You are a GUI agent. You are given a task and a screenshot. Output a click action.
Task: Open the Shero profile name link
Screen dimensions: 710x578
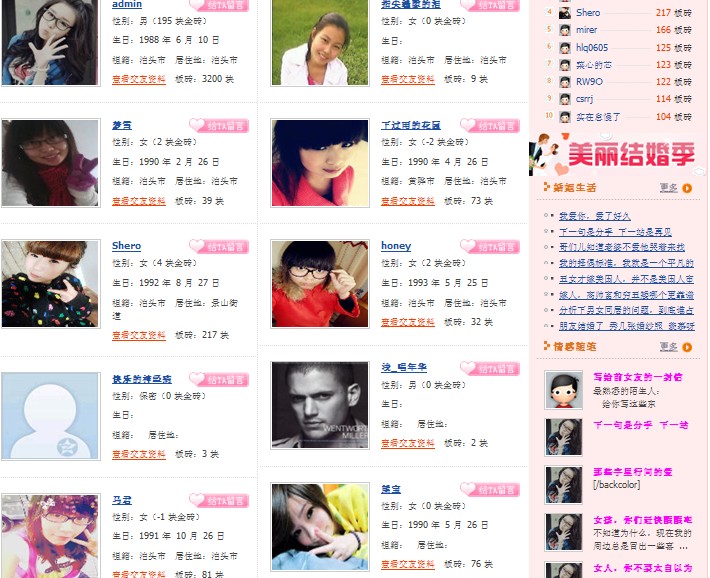click(x=126, y=246)
